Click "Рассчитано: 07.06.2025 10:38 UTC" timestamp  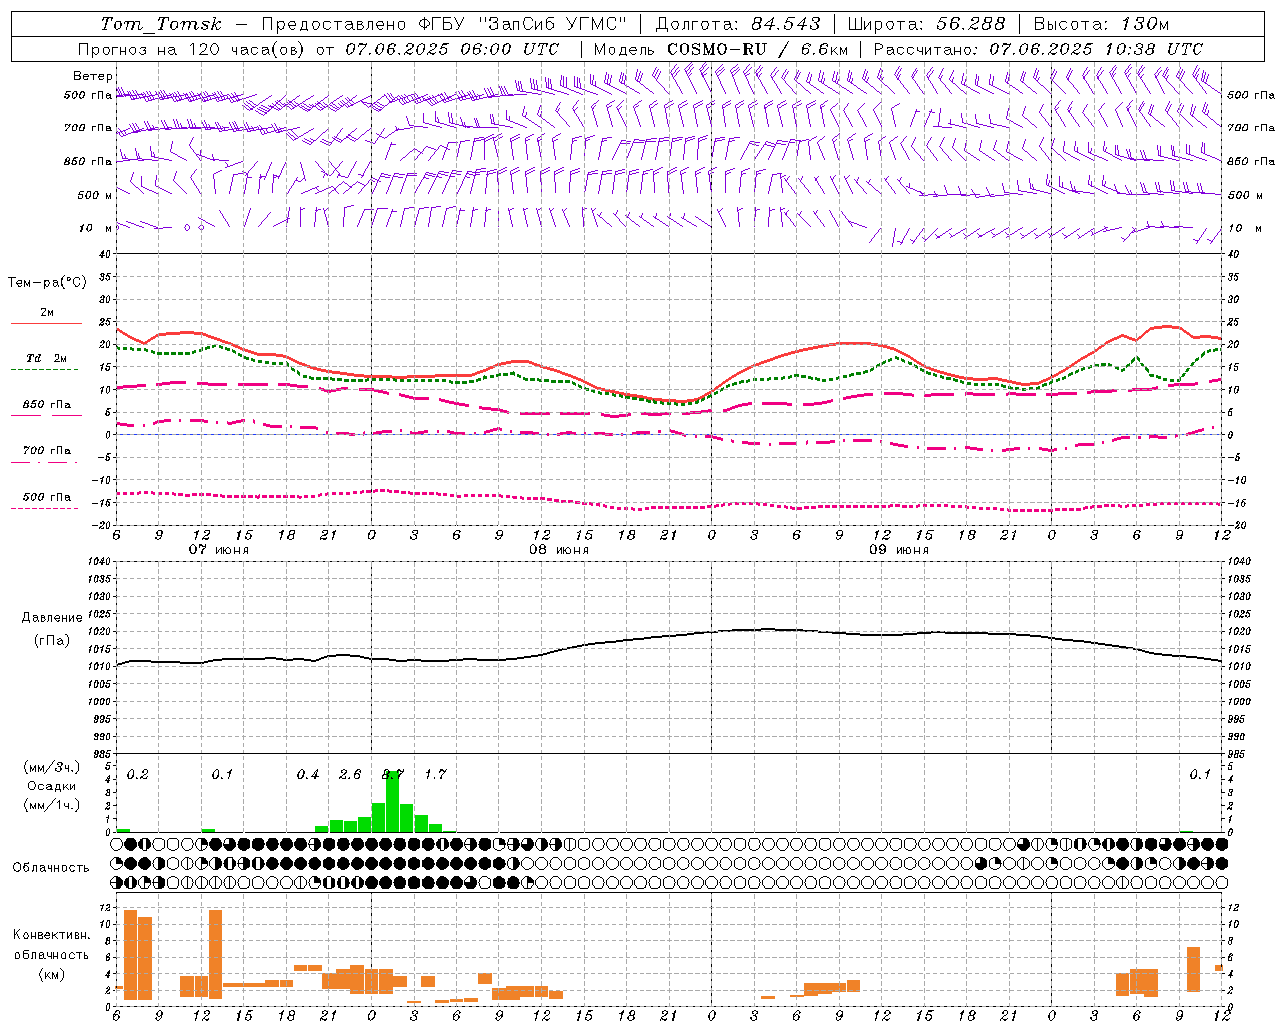tap(1038, 49)
